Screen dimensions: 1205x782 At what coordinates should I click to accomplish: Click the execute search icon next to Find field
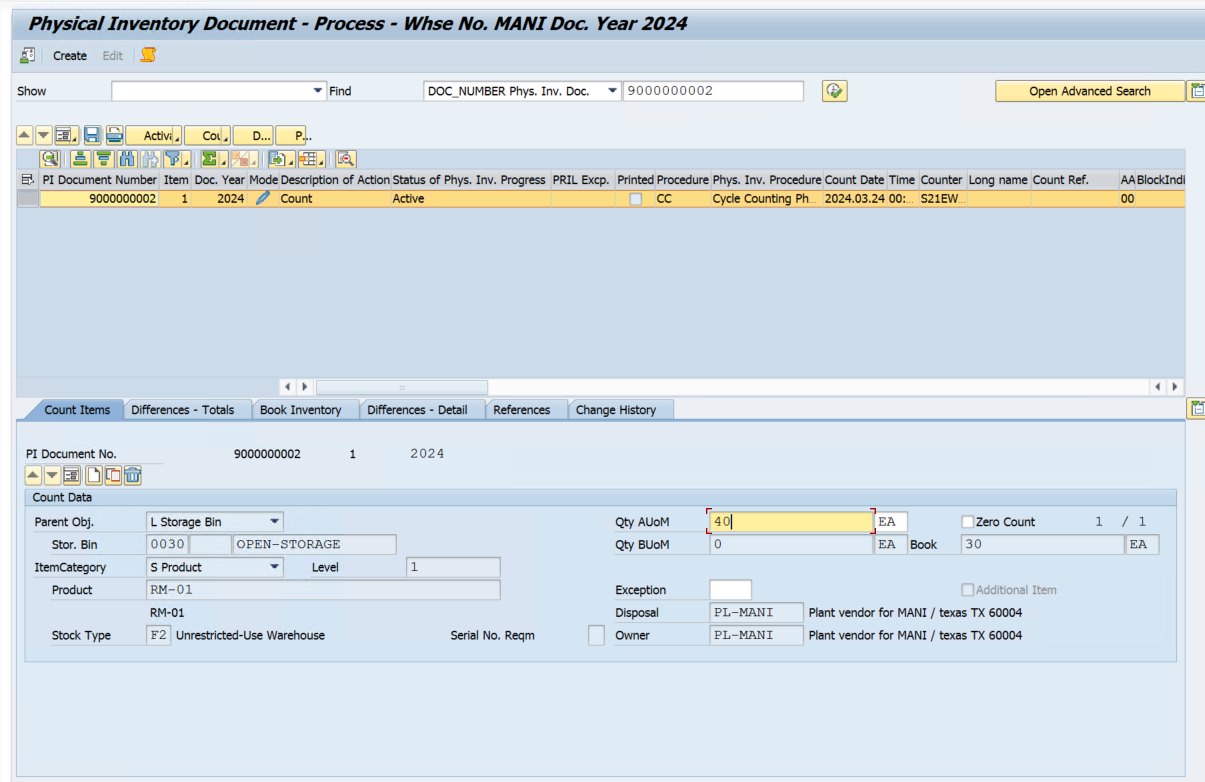pos(835,91)
